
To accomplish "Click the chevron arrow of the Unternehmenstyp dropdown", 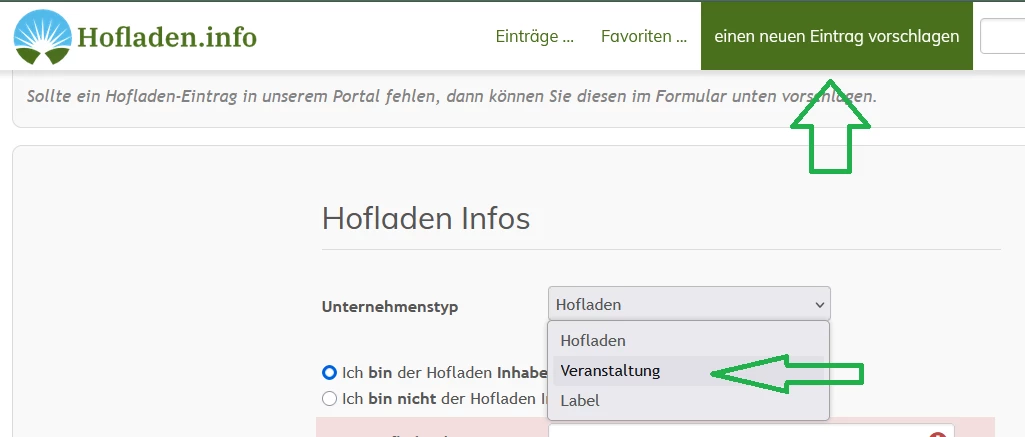I will point(819,304).
